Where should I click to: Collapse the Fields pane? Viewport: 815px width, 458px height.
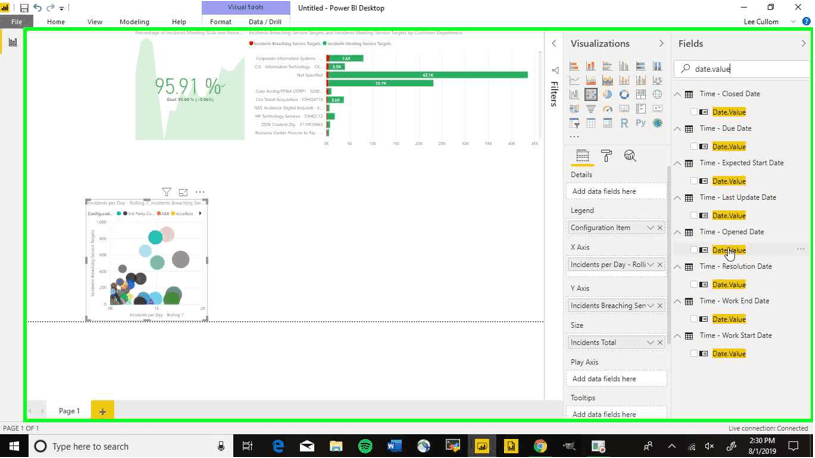804,44
